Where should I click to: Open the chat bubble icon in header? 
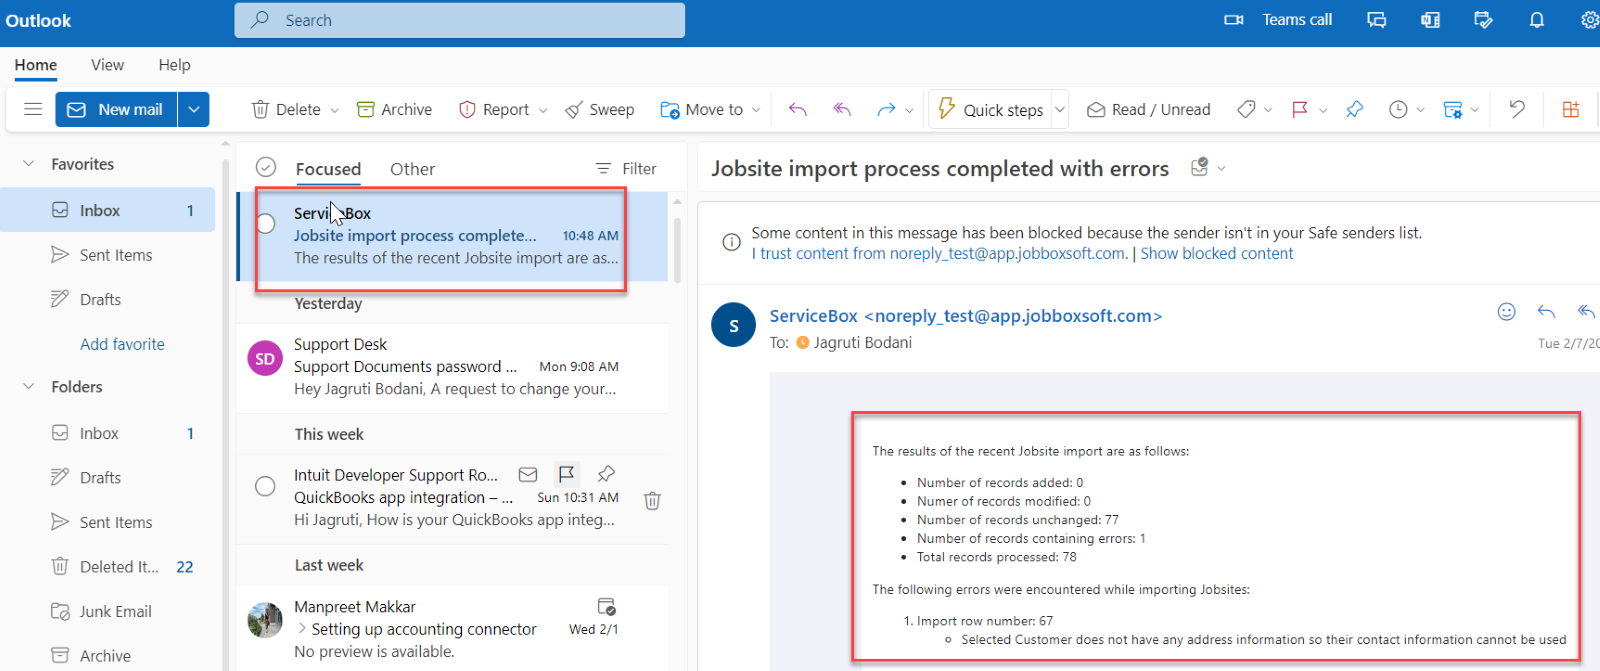(1377, 20)
